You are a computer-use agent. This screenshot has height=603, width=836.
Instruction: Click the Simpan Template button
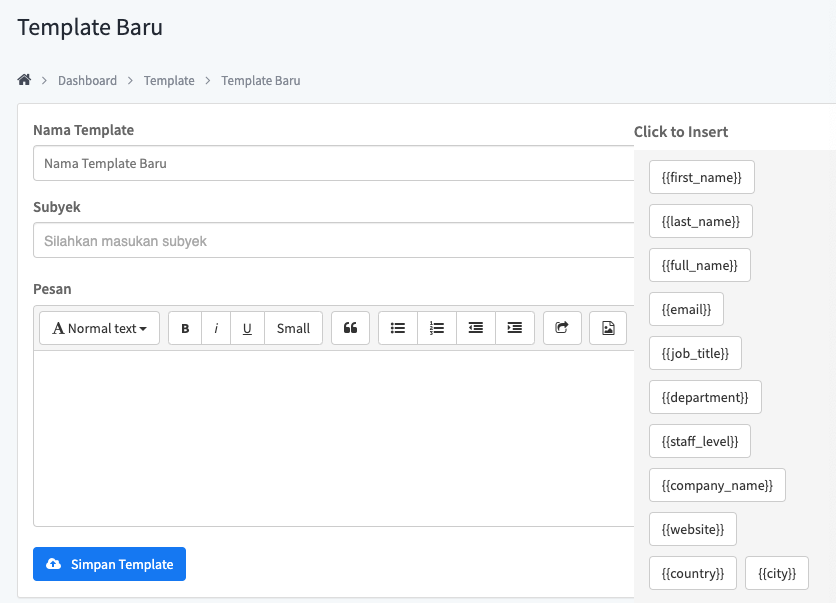109,564
